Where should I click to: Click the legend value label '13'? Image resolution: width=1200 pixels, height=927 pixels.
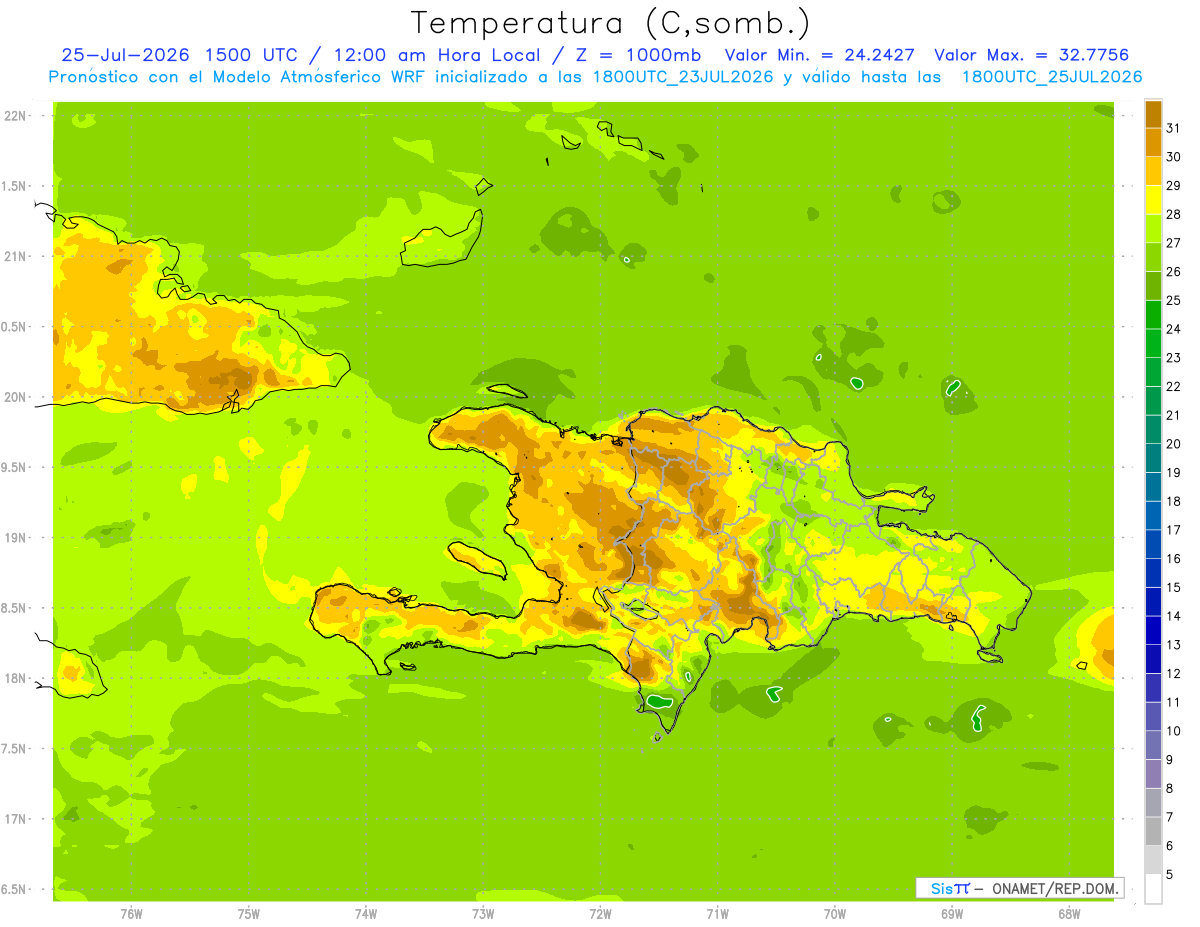tap(1173, 645)
